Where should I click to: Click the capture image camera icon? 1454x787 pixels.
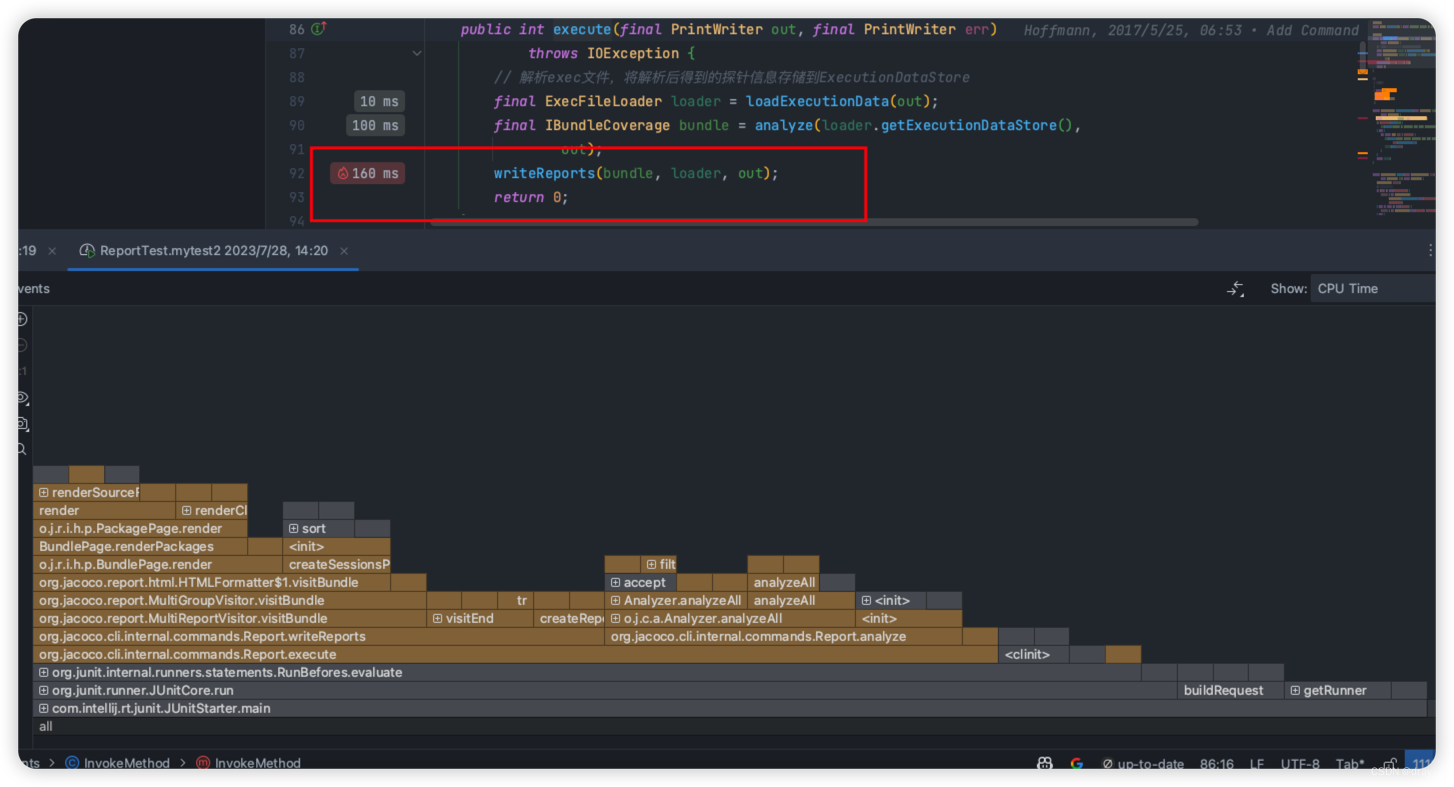22,424
